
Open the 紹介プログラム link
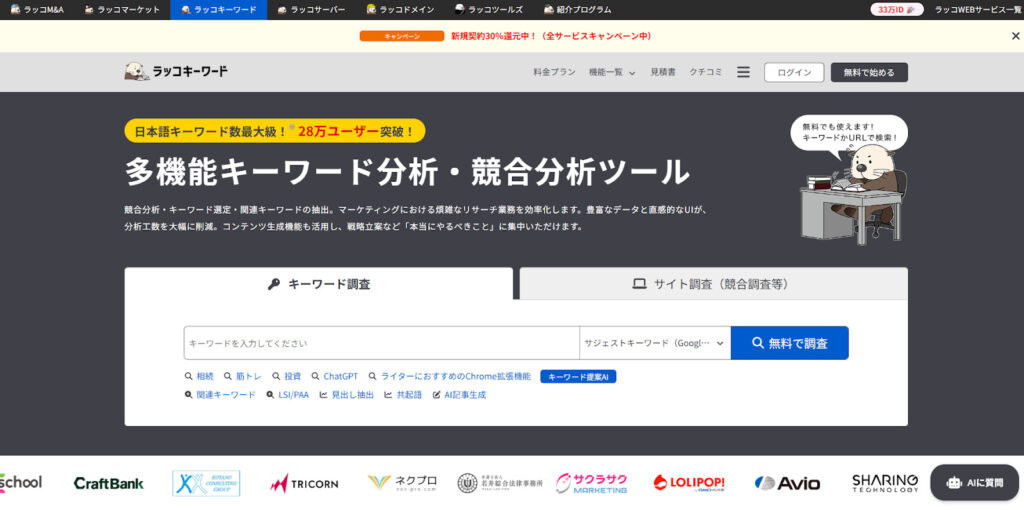pyautogui.click(x=577, y=10)
